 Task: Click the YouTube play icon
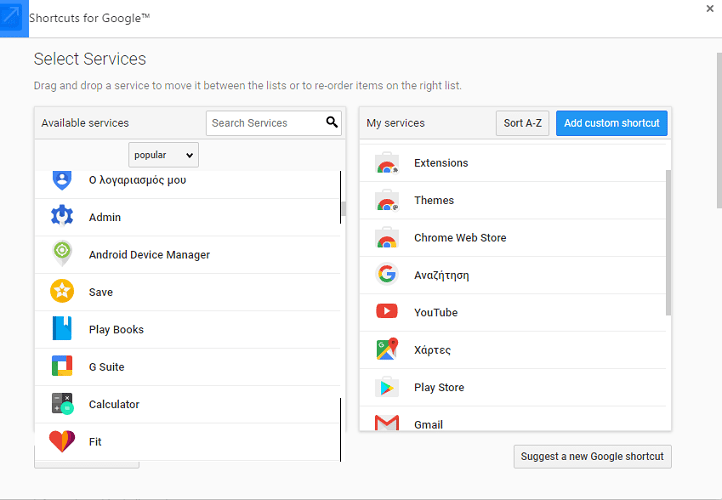[387, 311]
